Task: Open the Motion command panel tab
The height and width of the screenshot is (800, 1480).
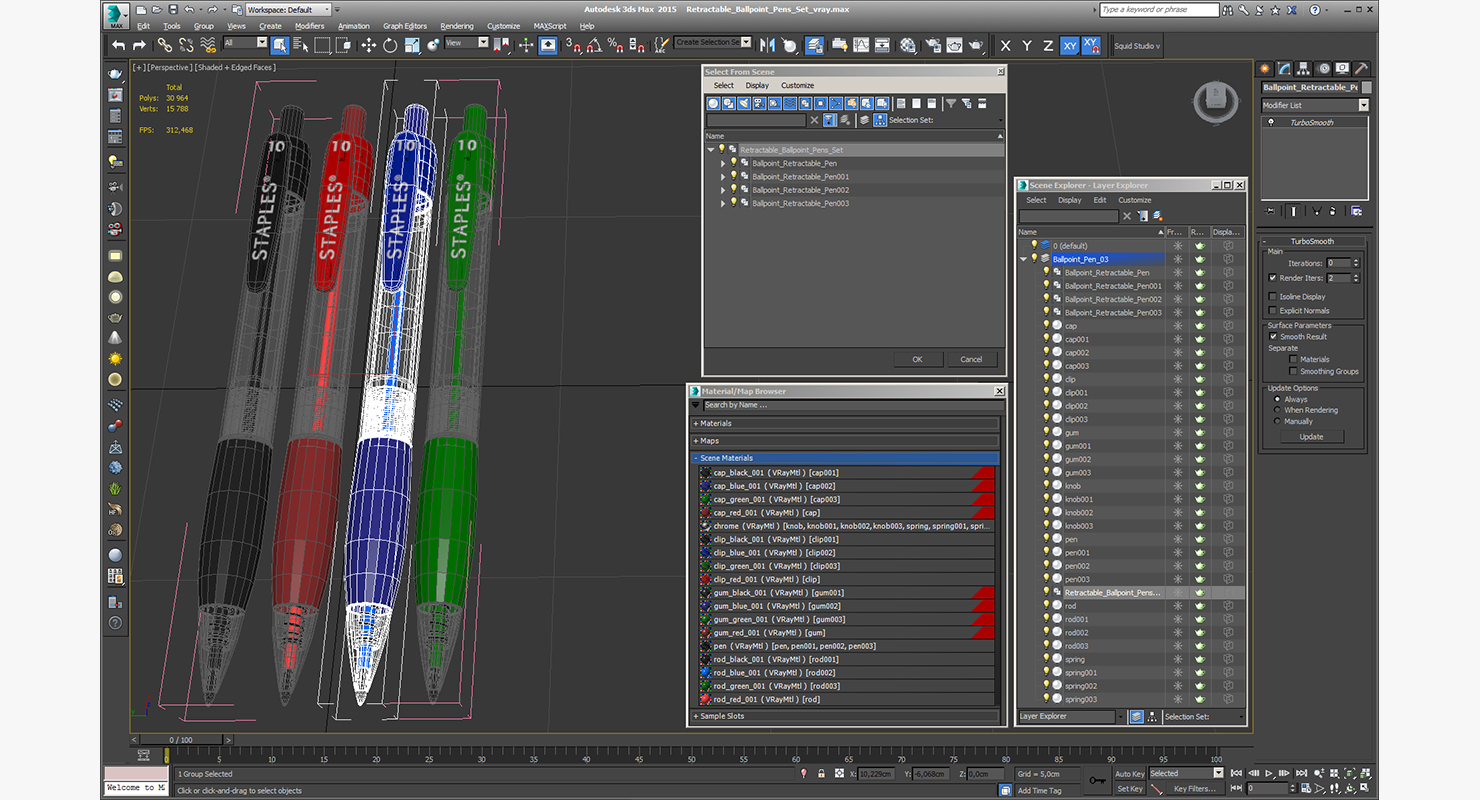Action: pyautogui.click(x=1325, y=69)
